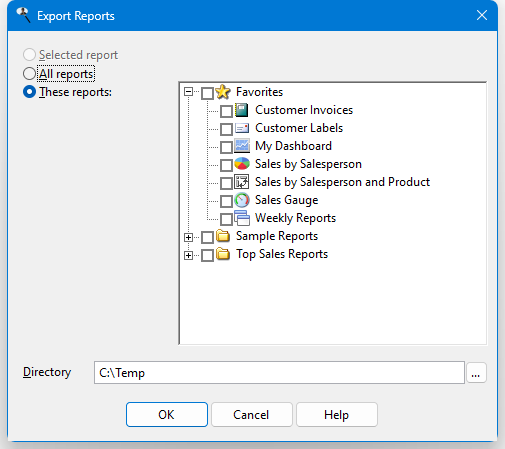Click the Weekly Reports batch icon
This screenshot has width=505, height=449.
click(x=242, y=218)
